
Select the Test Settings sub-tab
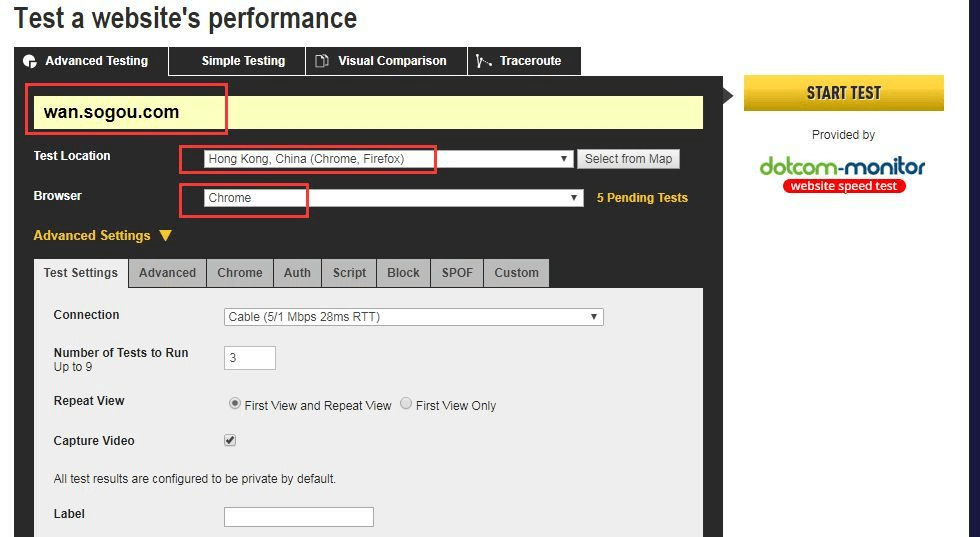pos(81,273)
